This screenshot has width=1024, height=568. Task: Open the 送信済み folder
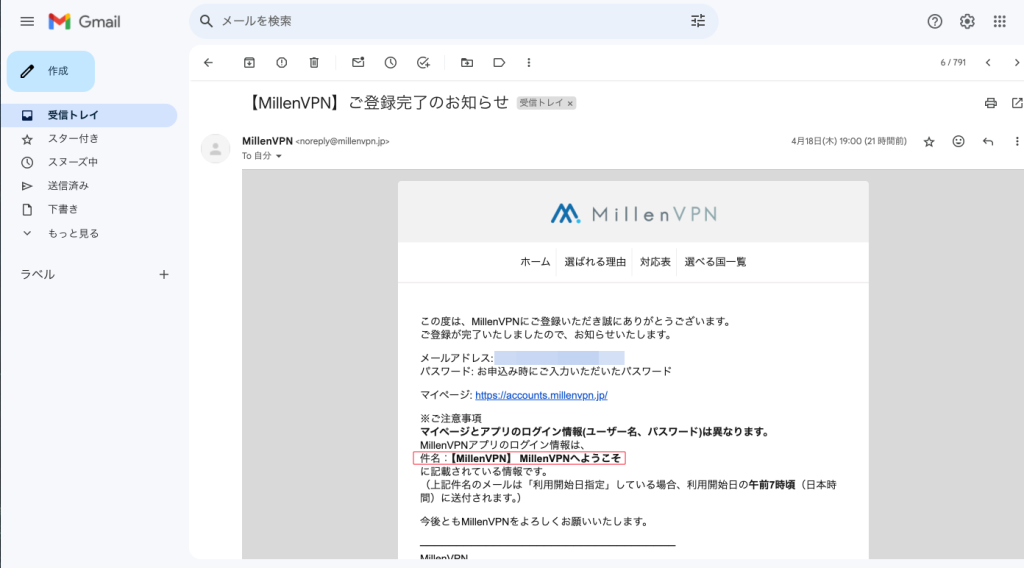68,186
